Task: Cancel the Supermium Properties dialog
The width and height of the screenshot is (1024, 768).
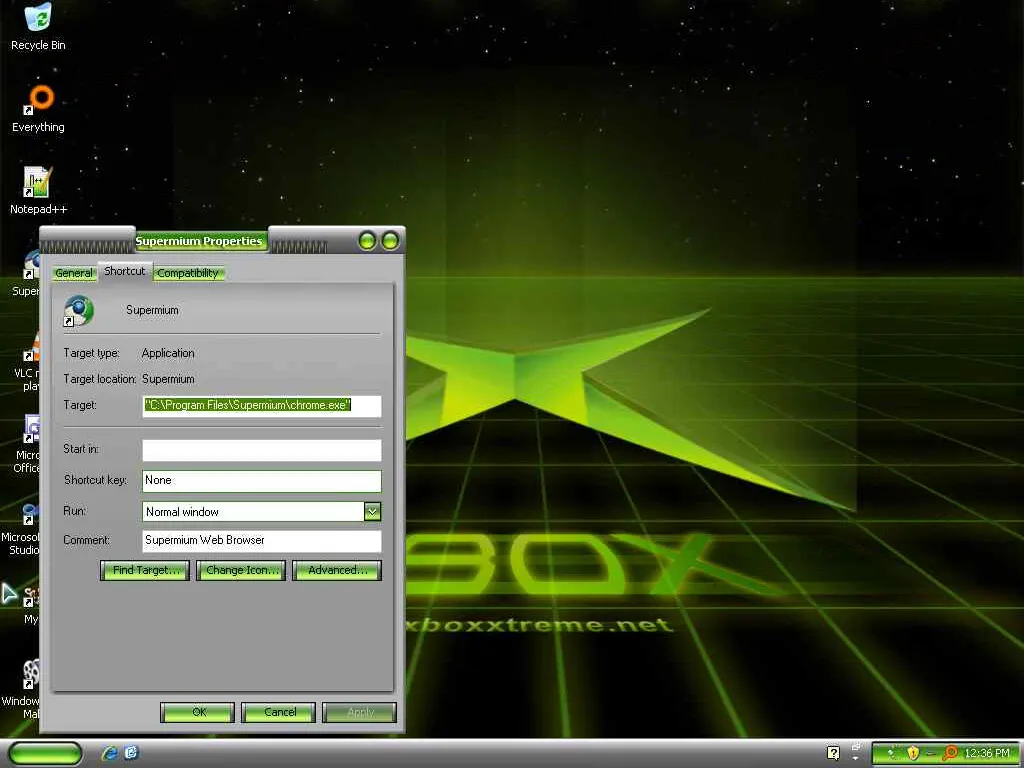Action: click(x=278, y=712)
